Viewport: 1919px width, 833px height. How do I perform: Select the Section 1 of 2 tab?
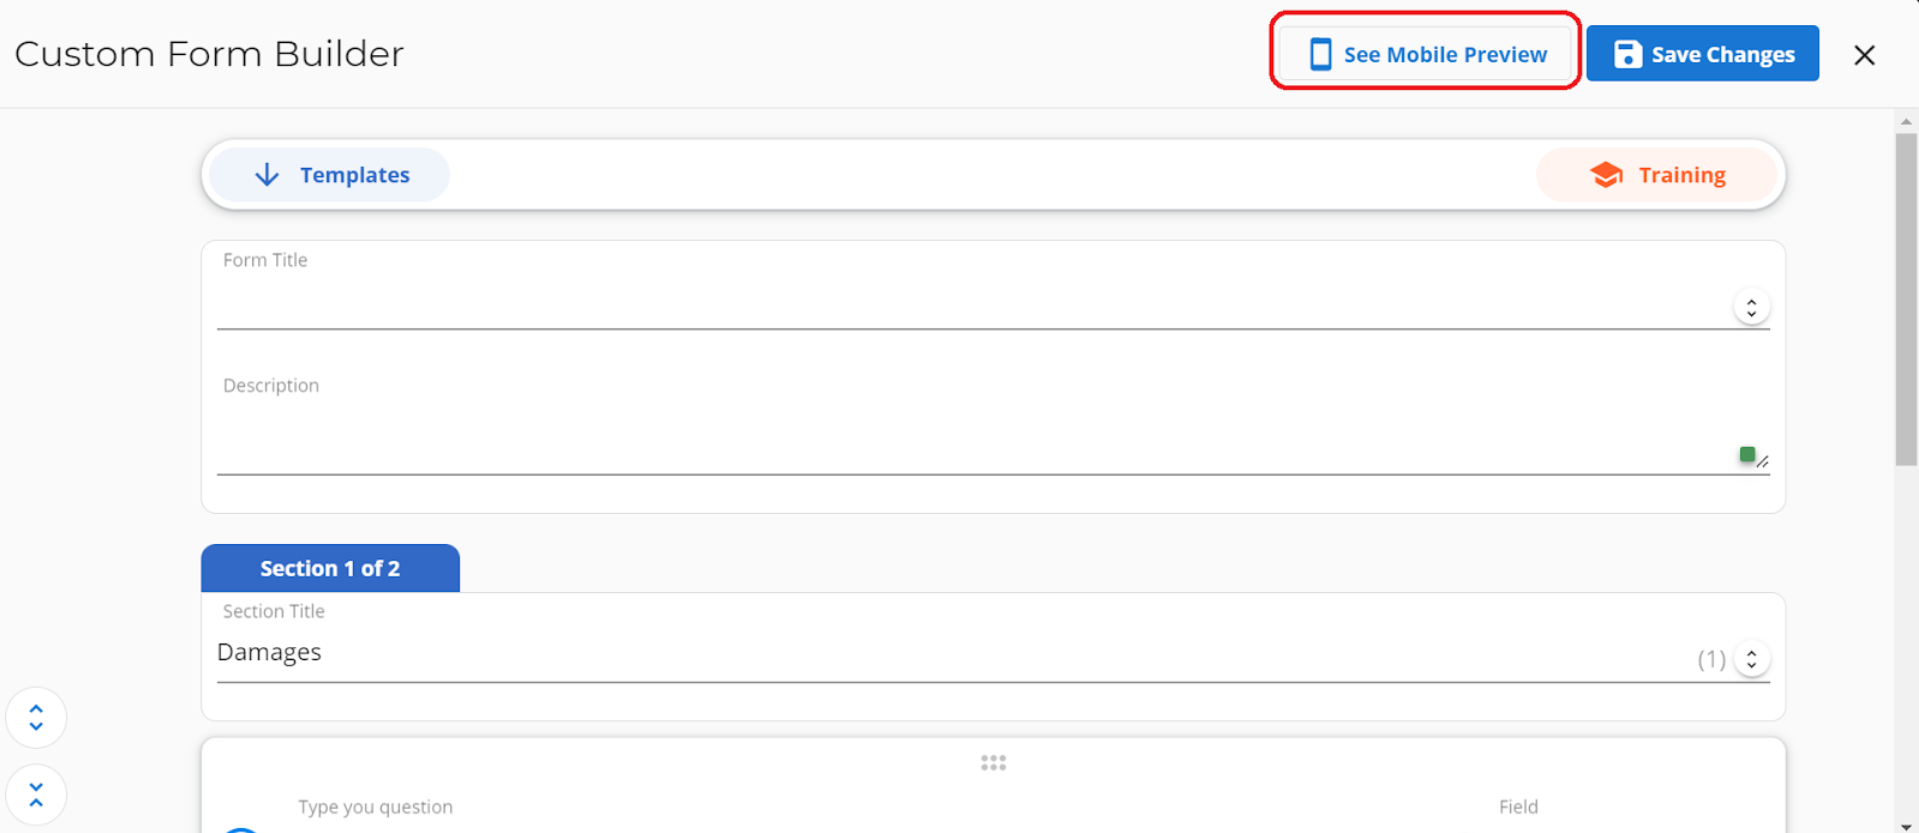tap(330, 568)
